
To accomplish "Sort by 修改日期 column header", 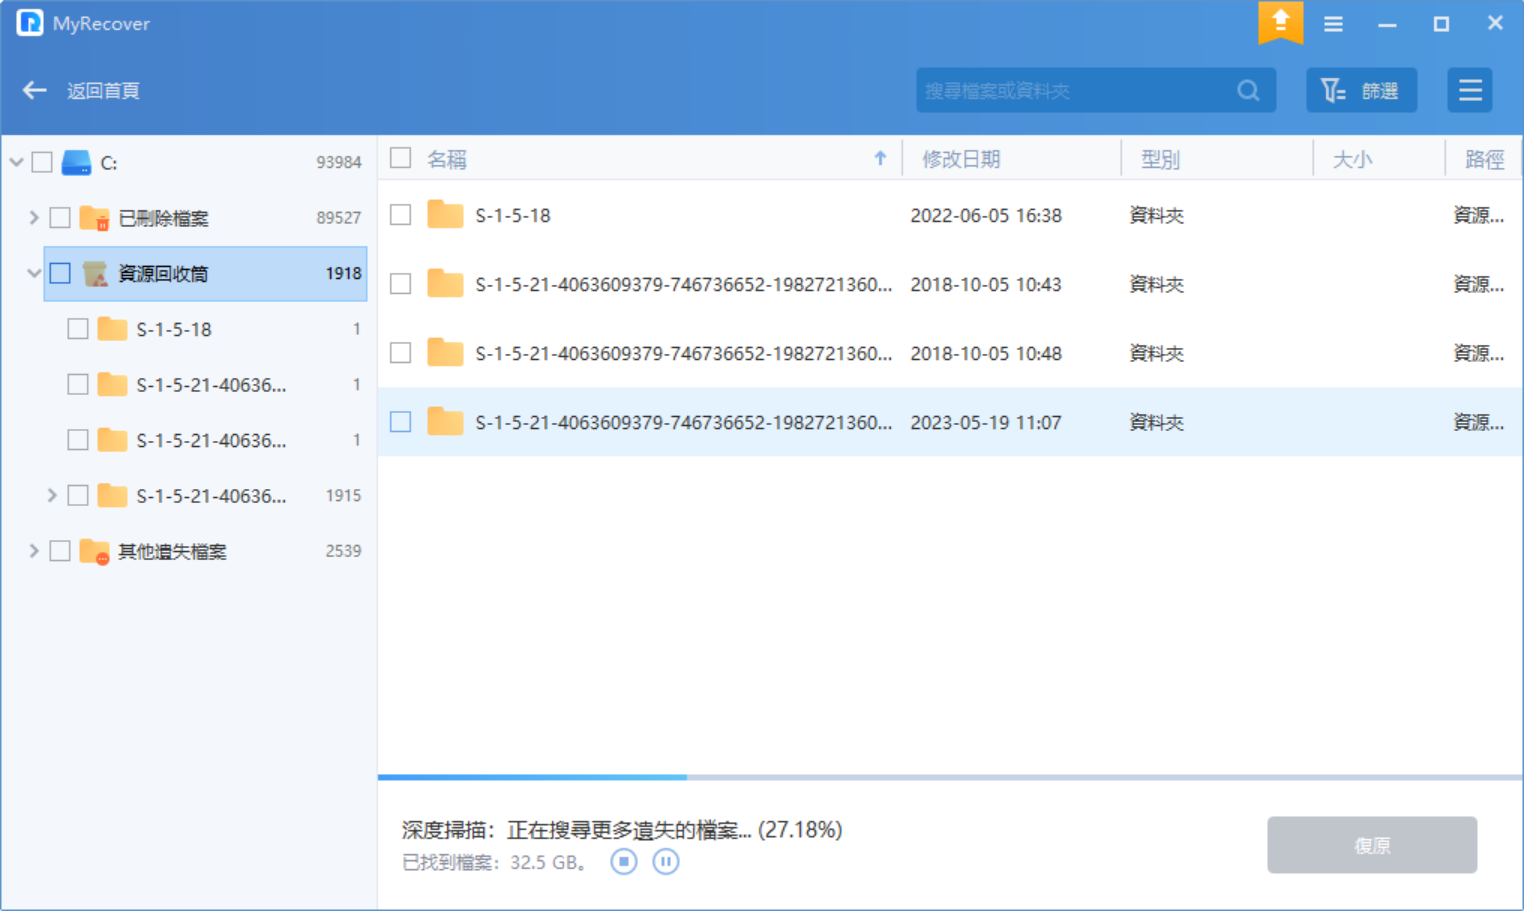I will tap(961, 159).
